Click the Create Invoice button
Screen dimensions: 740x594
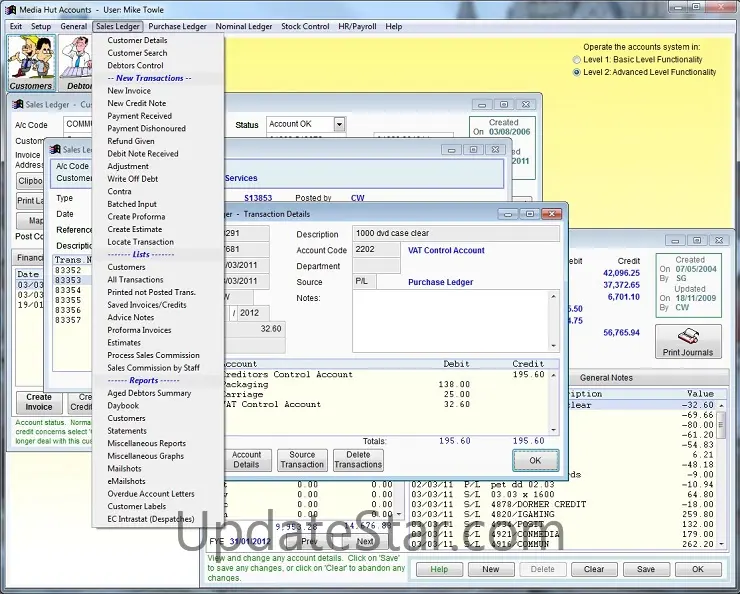[x=39, y=402]
